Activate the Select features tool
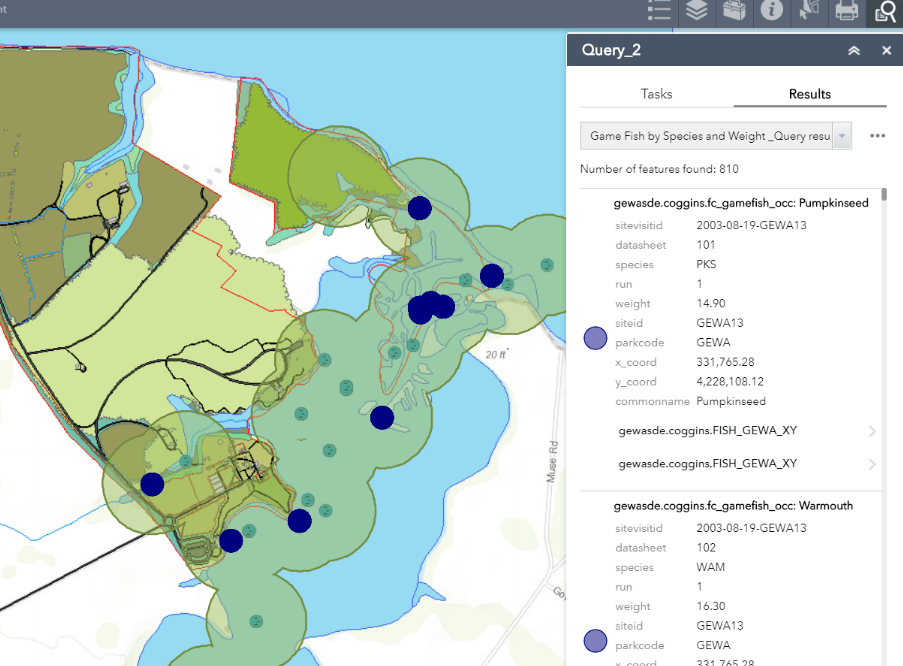 click(x=808, y=11)
